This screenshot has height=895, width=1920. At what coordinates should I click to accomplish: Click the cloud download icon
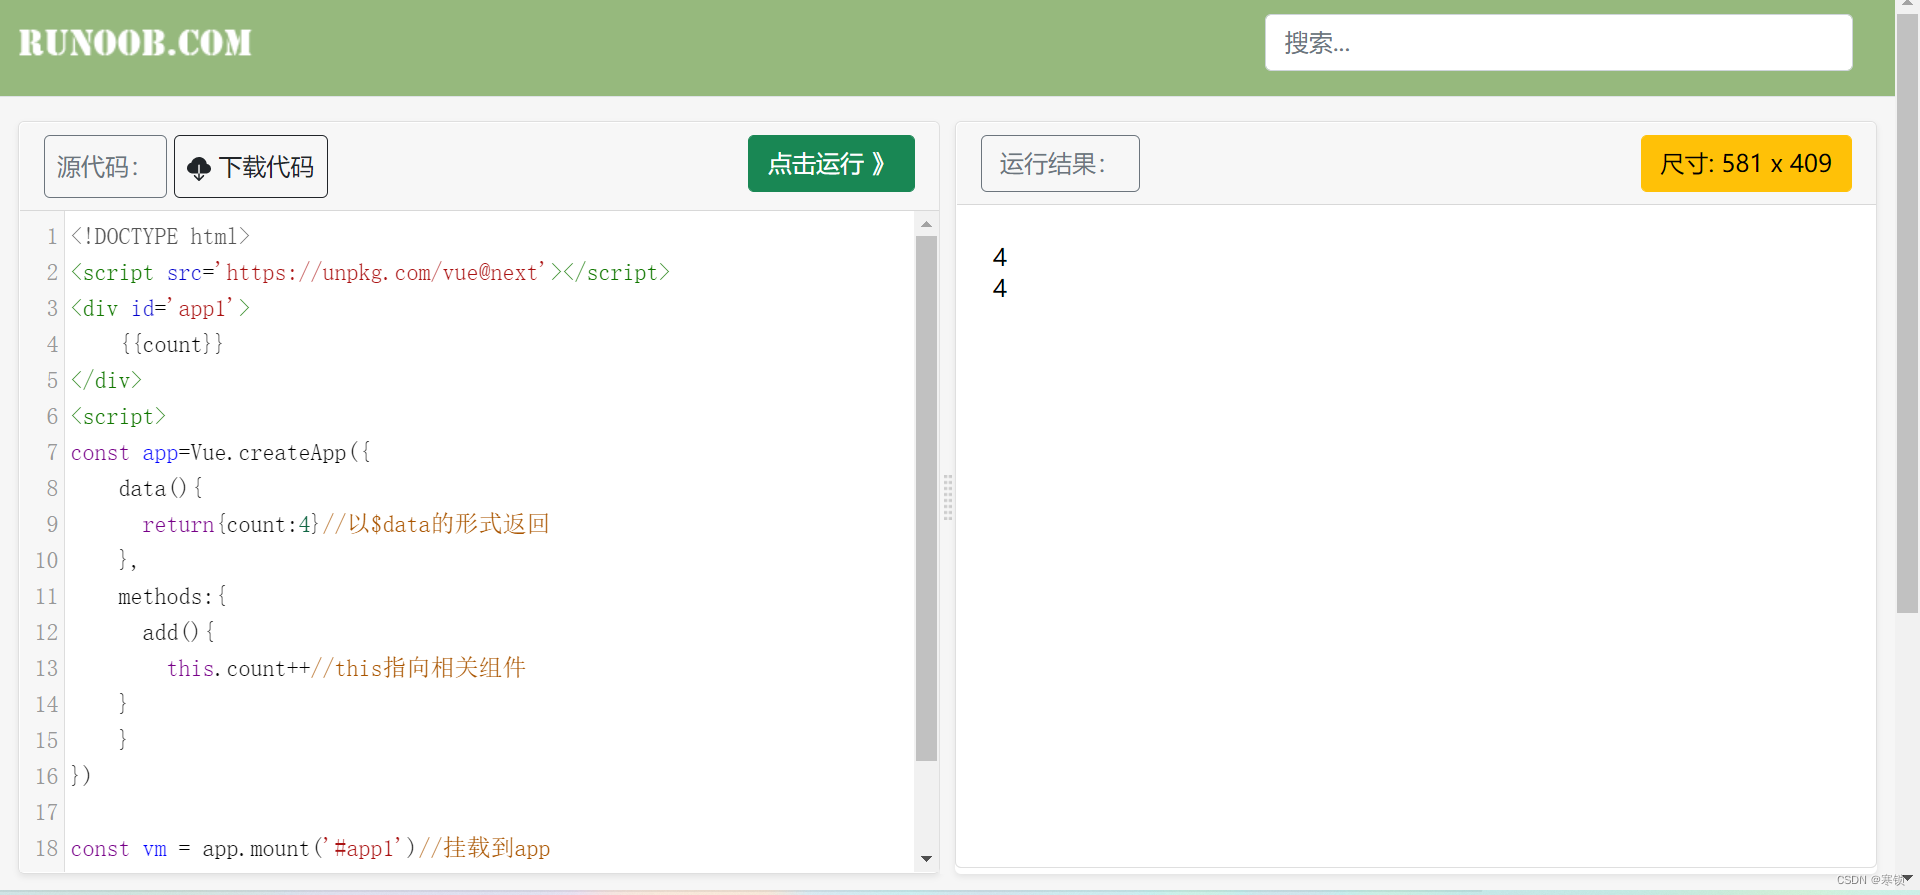tap(199, 168)
